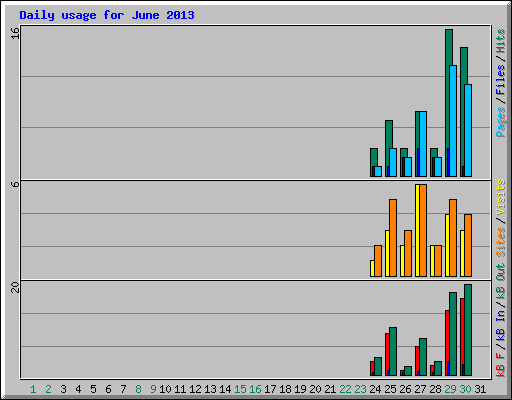The height and width of the screenshot is (400, 512).
Task: Click day "9" on the x-axis
Action: pos(153,389)
